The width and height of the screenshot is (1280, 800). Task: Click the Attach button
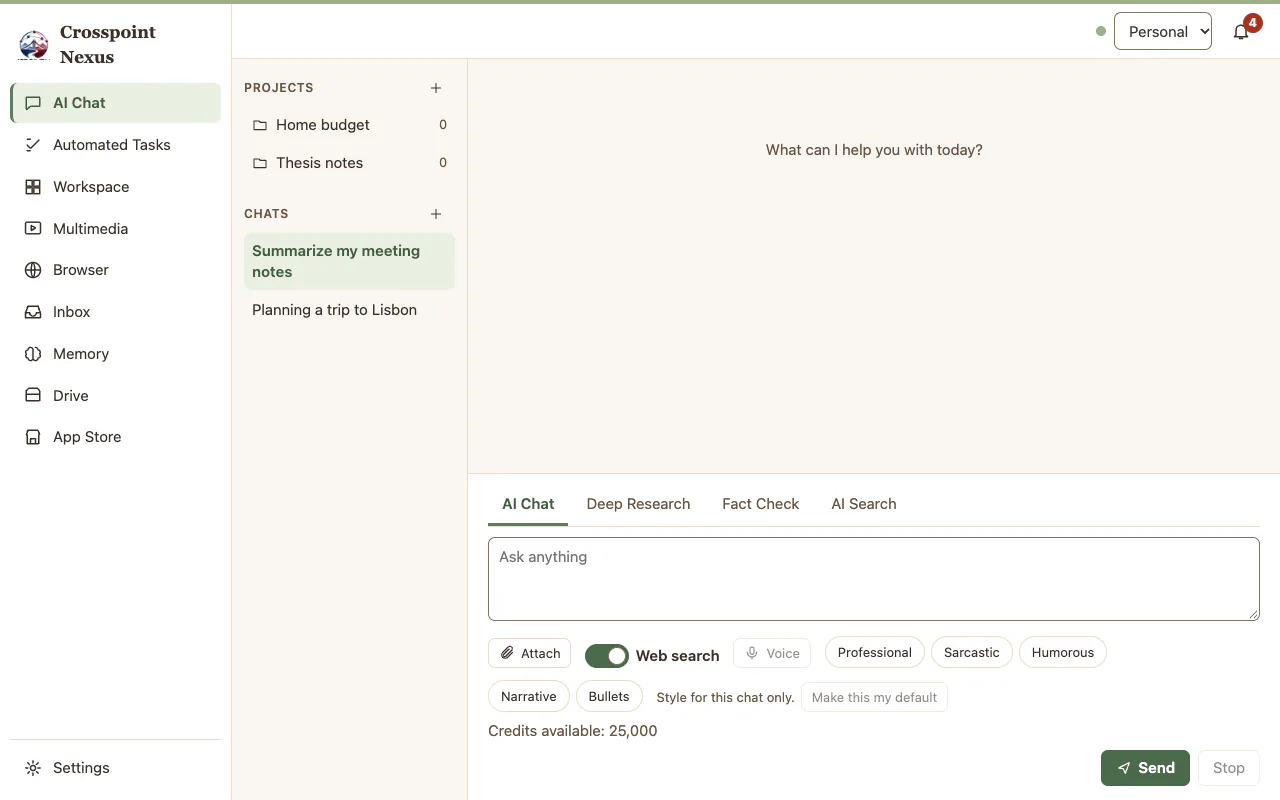pyautogui.click(x=530, y=654)
